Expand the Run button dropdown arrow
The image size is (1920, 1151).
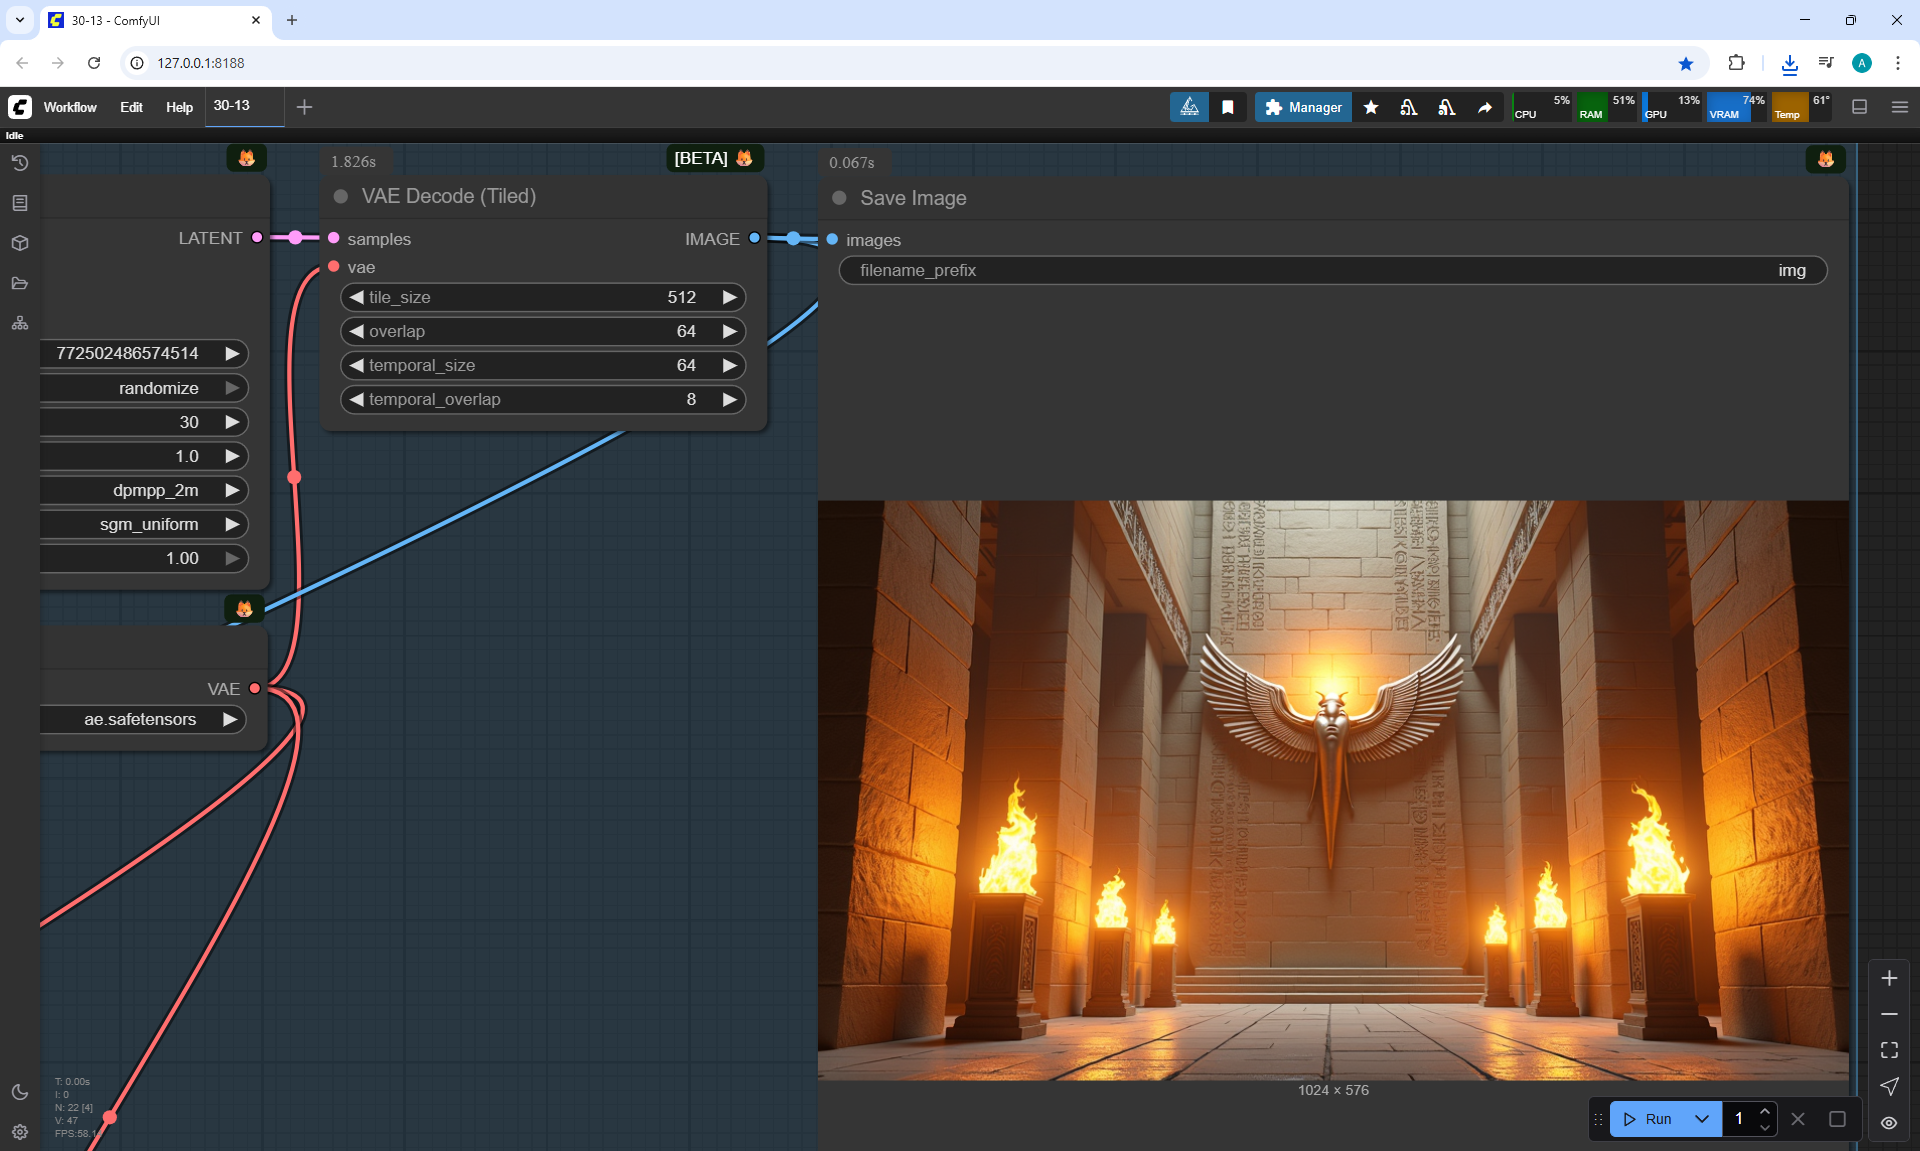tap(1702, 1119)
